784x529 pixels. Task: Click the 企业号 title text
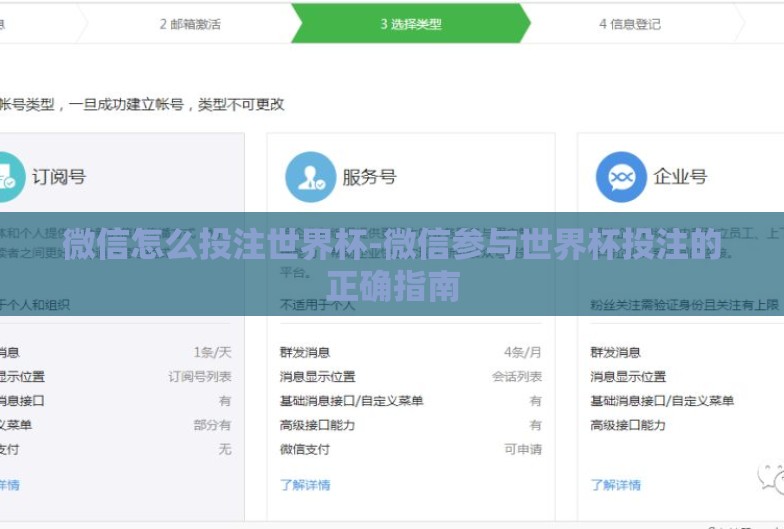click(x=680, y=176)
